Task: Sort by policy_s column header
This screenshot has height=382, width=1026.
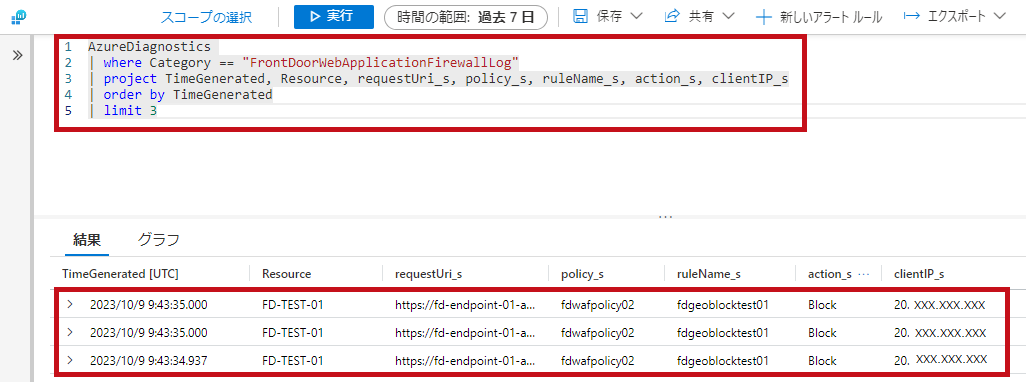Action: (x=582, y=274)
